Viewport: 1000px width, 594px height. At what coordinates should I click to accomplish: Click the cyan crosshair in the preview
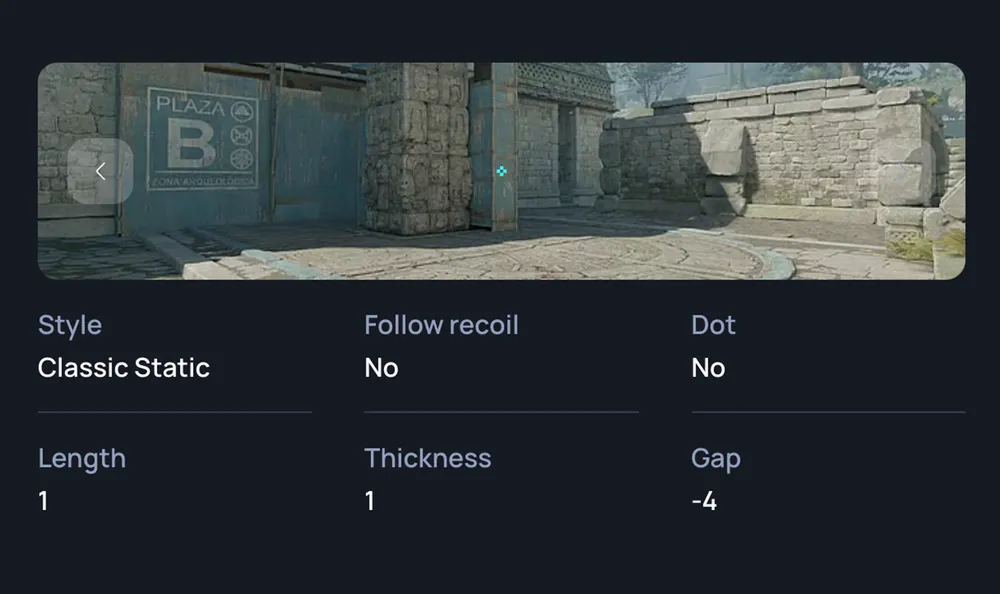click(x=501, y=171)
